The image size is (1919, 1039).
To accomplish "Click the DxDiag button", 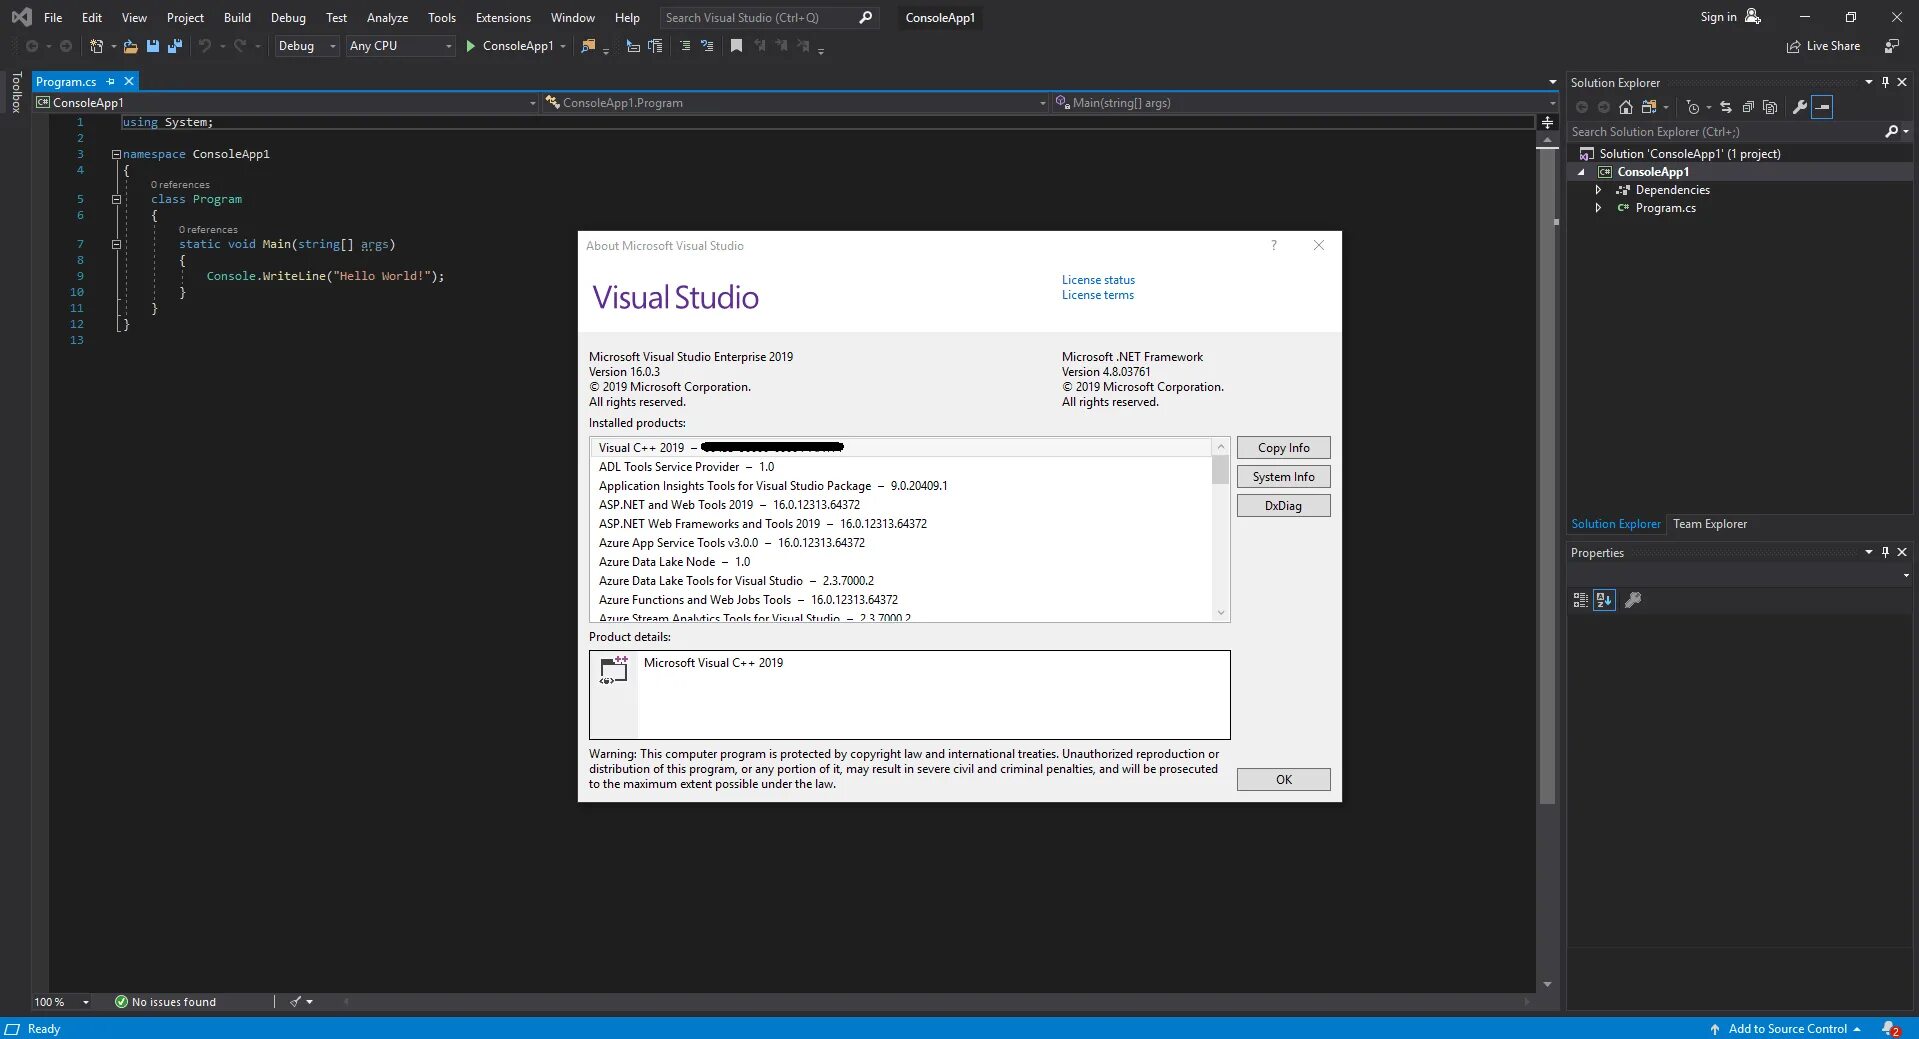I will click(x=1283, y=506).
